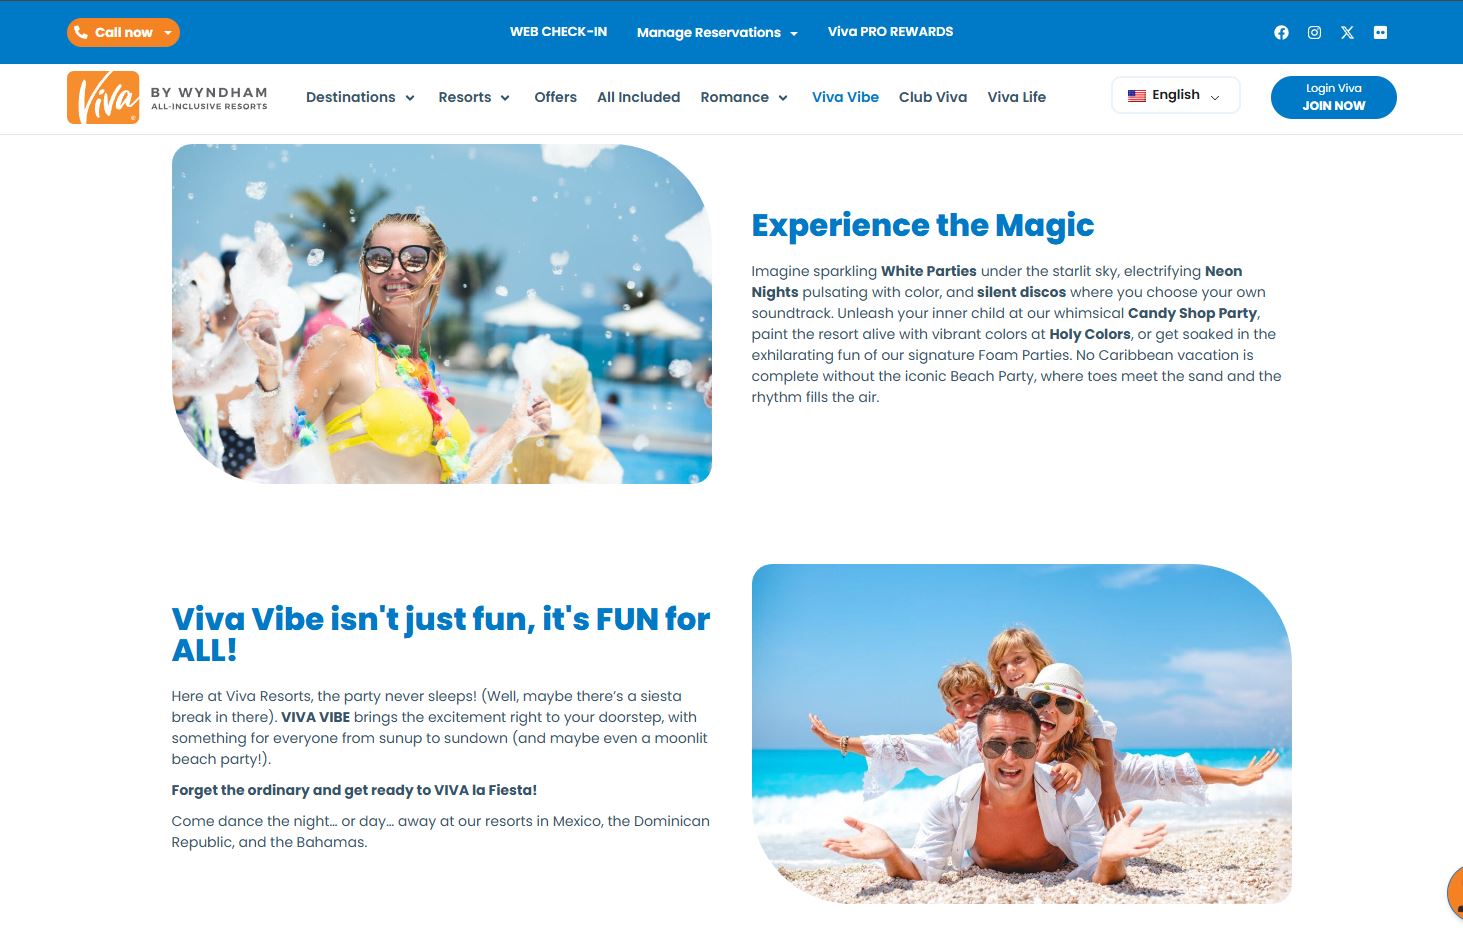Open the Club Viva menu item

click(x=933, y=97)
